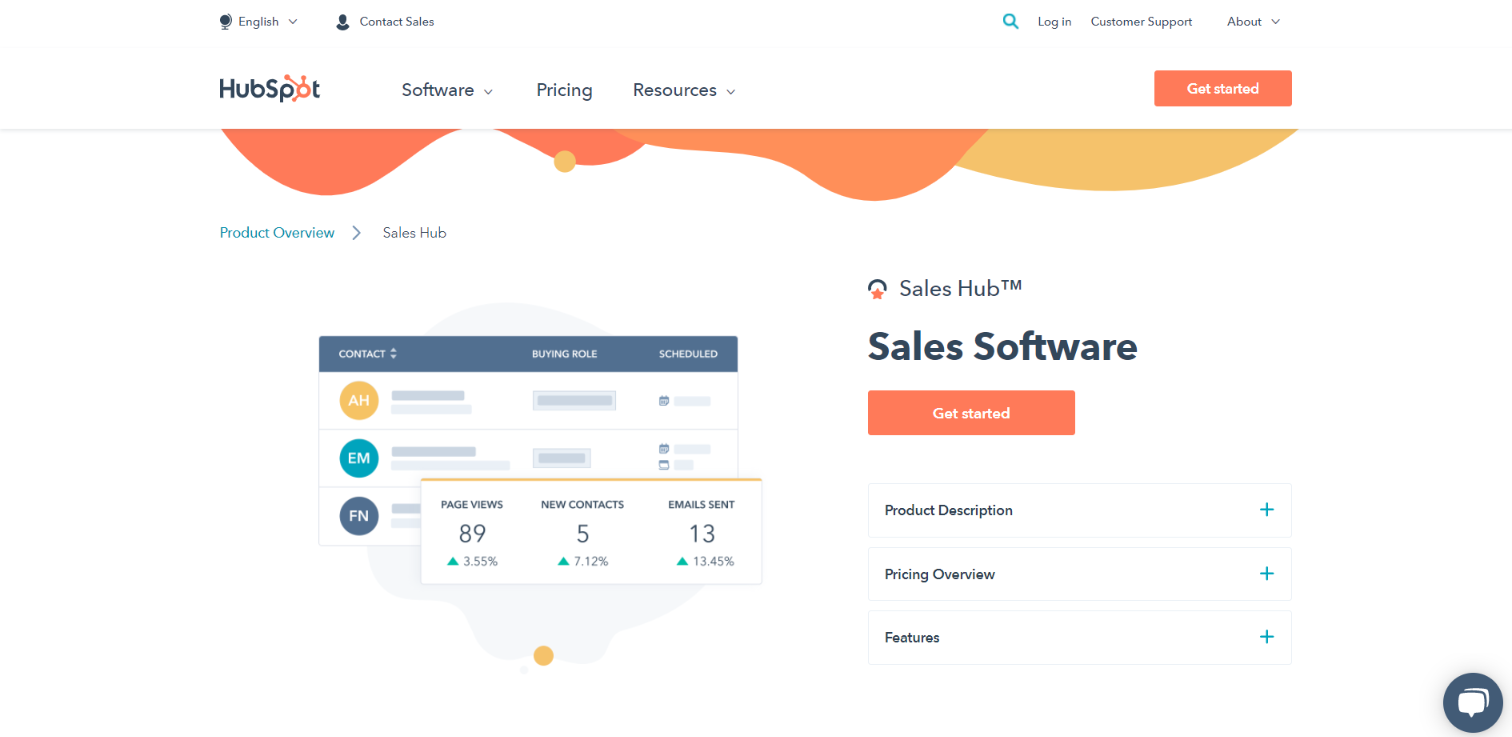Click the EM contact avatar
Image resolution: width=1512 pixels, height=737 pixels.
359,459
